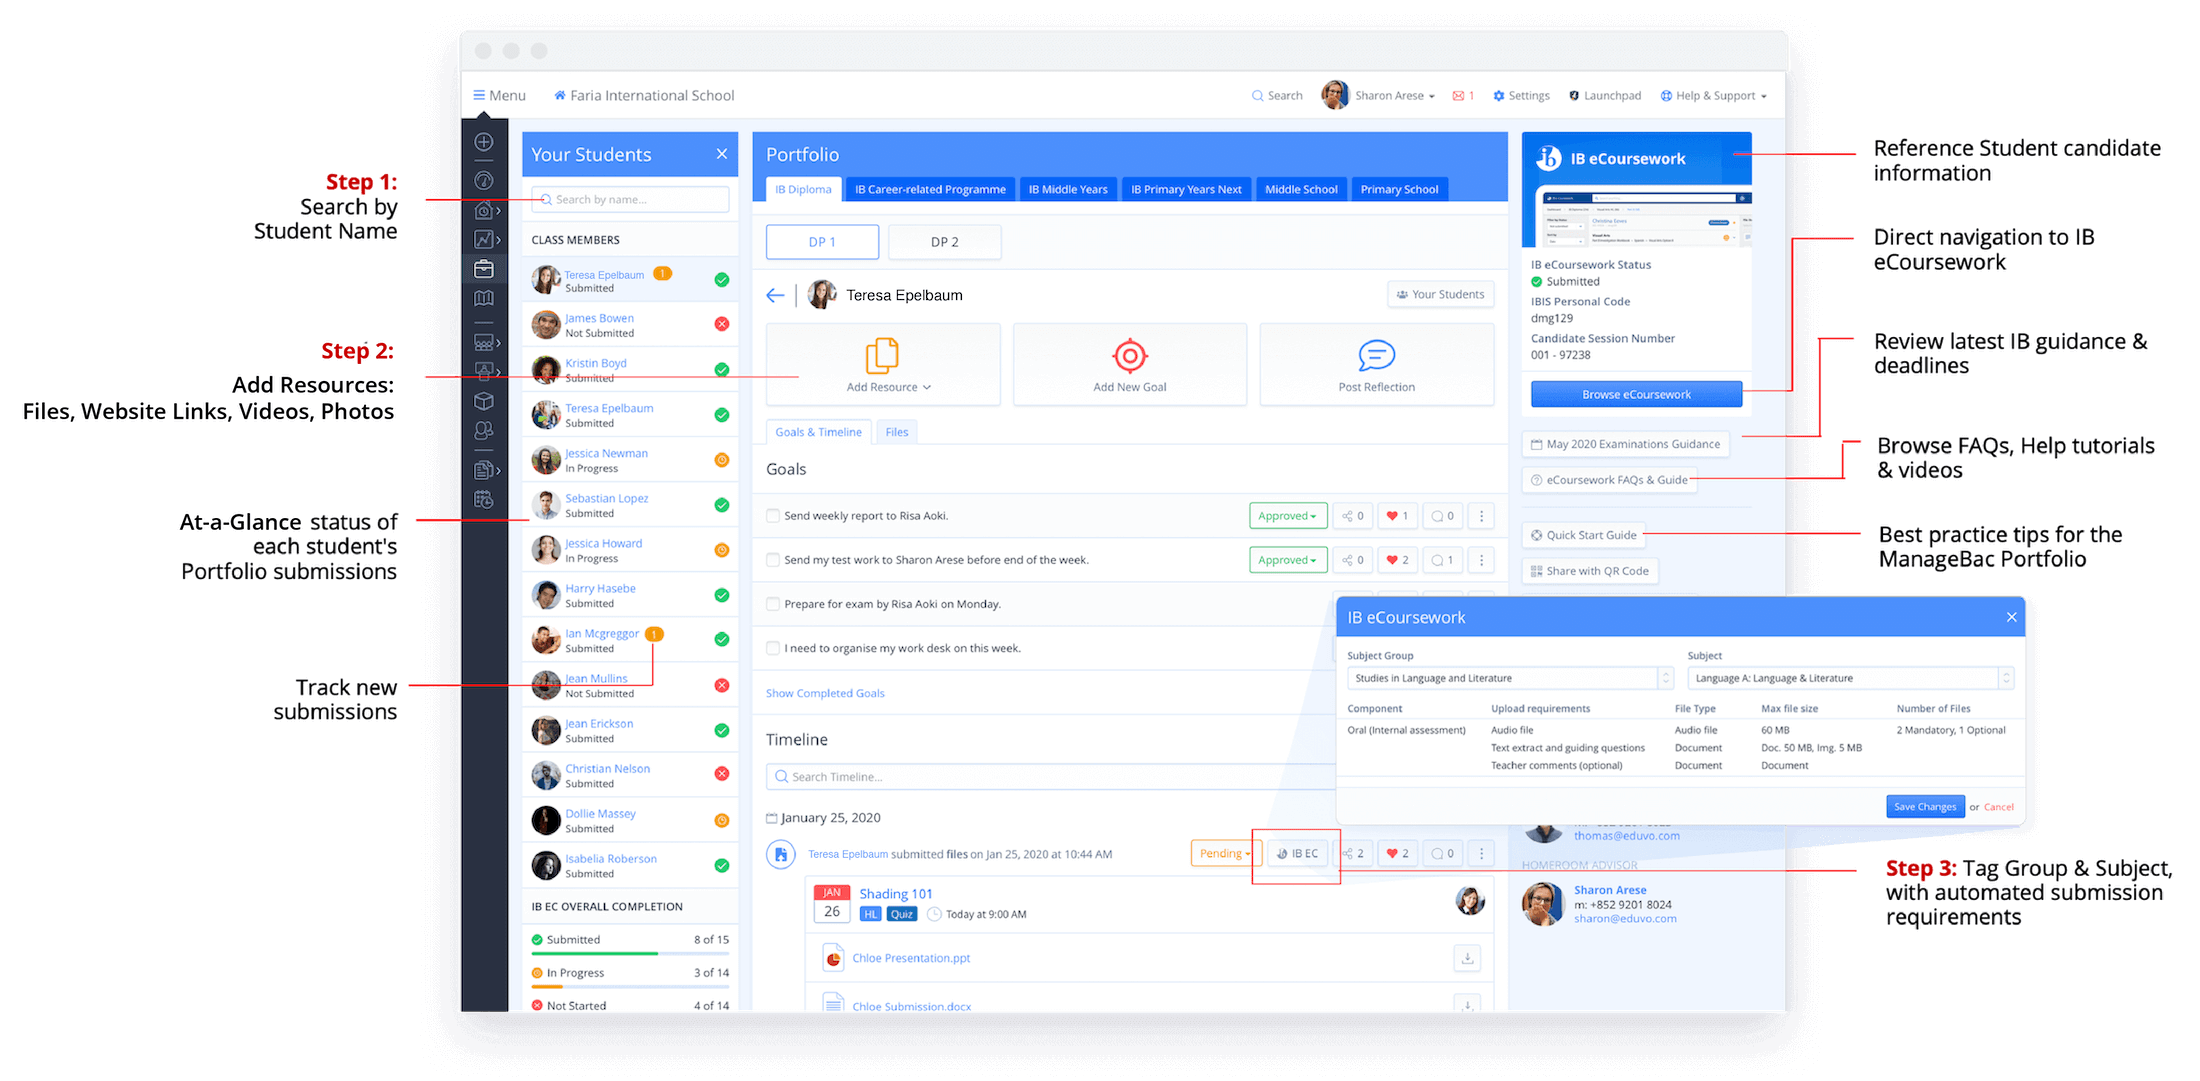Open Settings gear in top bar
The height and width of the screenshot is (1081, 2200).
click(x=1521, y=96)
